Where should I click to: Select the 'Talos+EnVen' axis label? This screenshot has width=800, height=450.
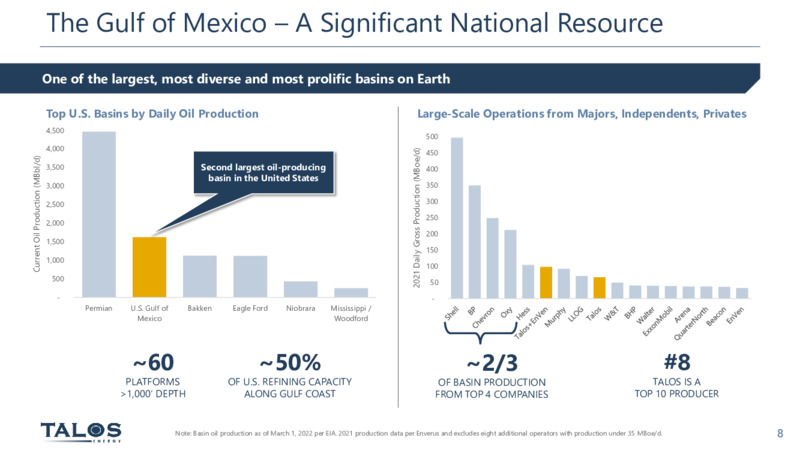pyautogui.click(x=531, y=322)
